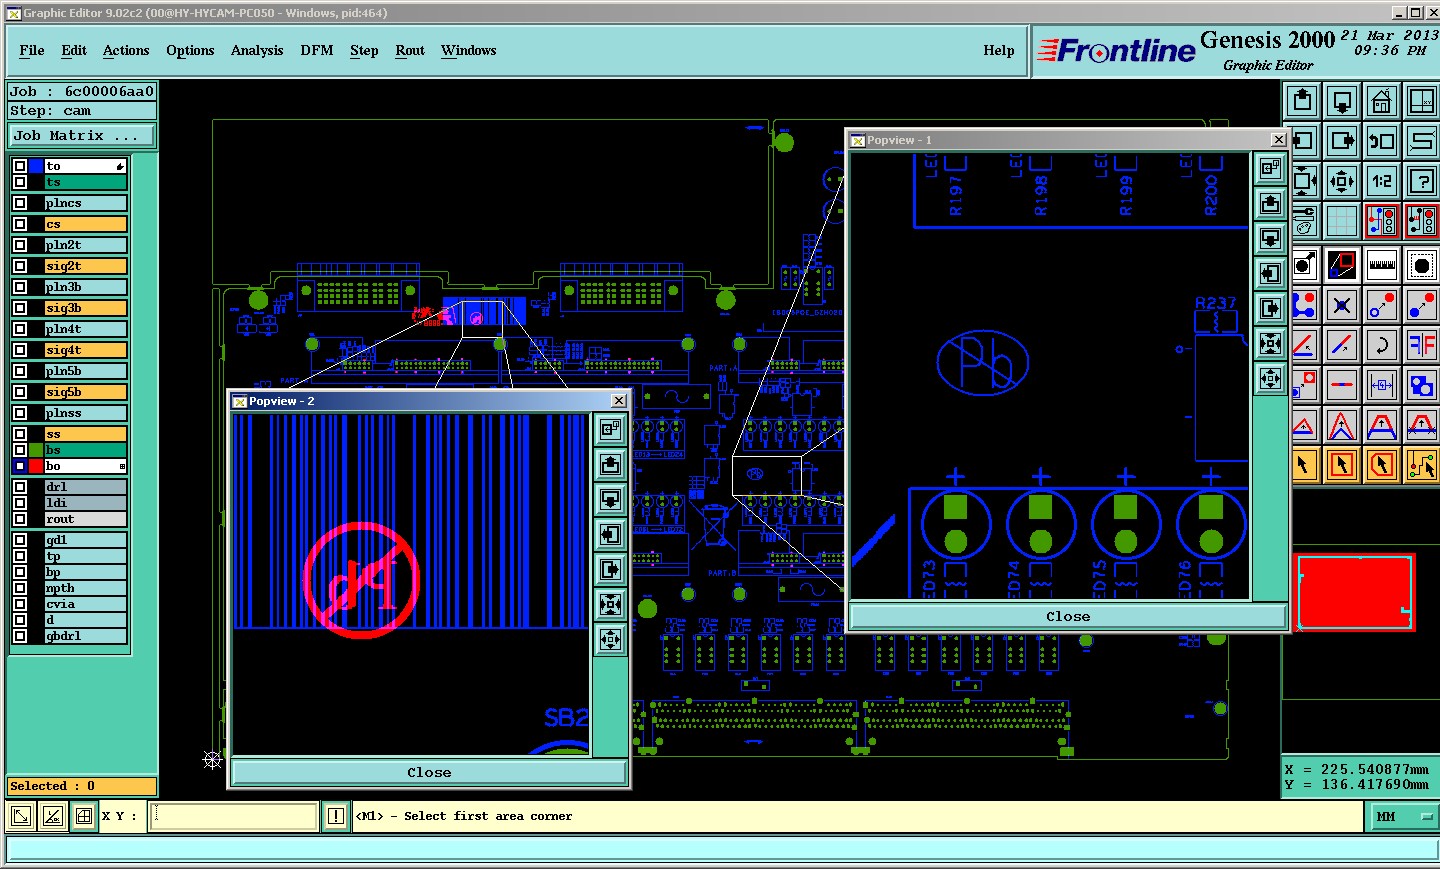Click the zoom-out four-arrows icon
Image resolution: width=1440 pixels, height=869 pixels.
[1342, 181]
